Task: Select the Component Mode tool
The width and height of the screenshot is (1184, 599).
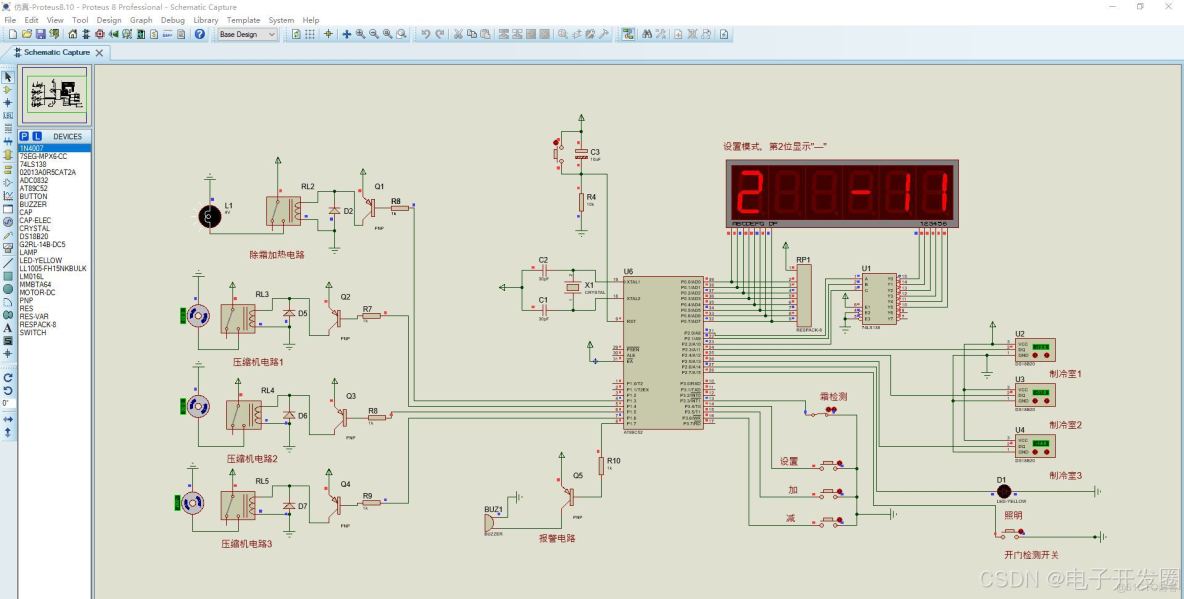Action: [8, 90]
